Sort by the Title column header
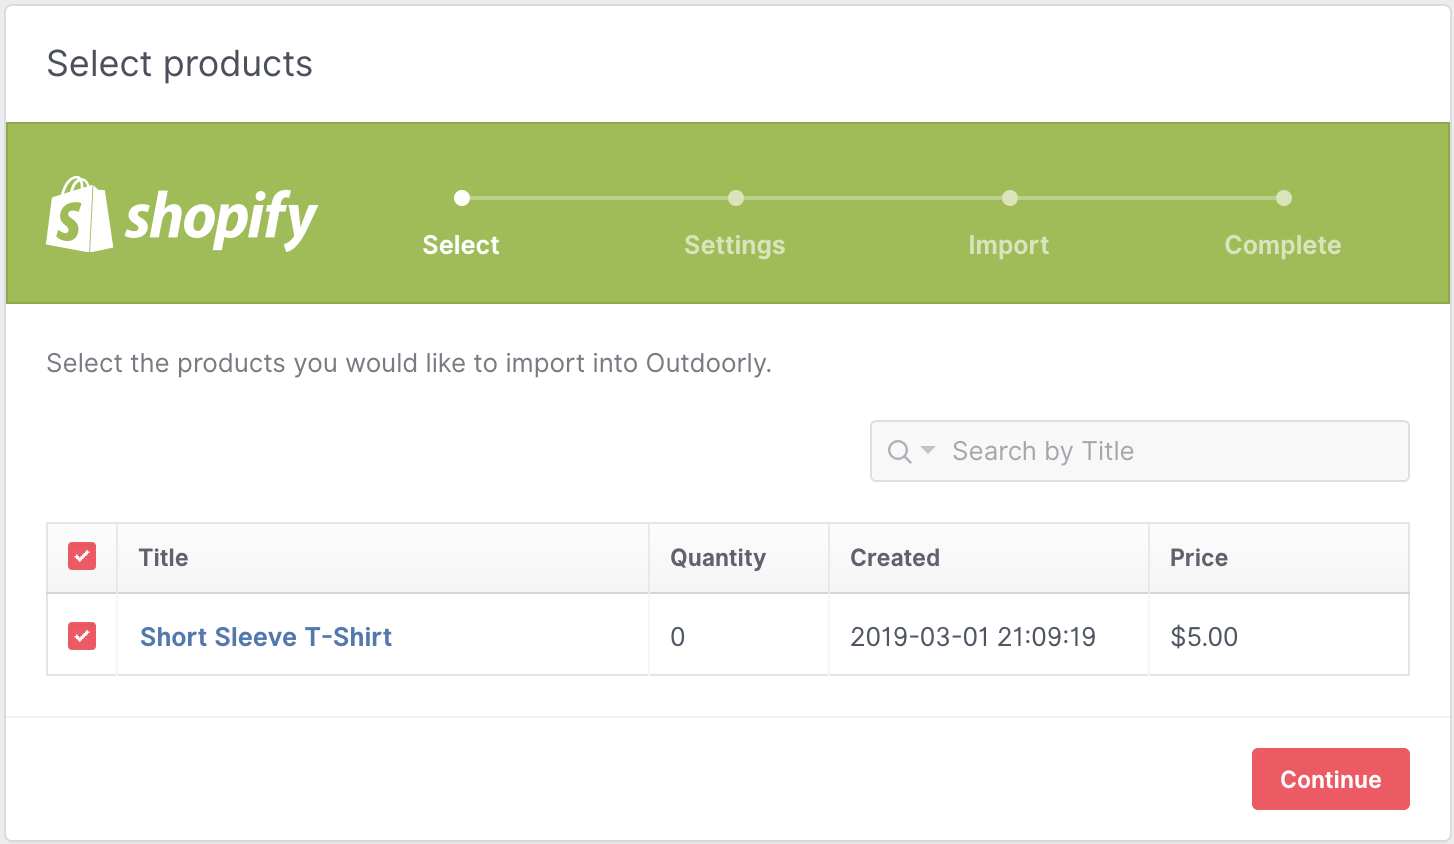The image size is (1454, 844). [164, 558]
